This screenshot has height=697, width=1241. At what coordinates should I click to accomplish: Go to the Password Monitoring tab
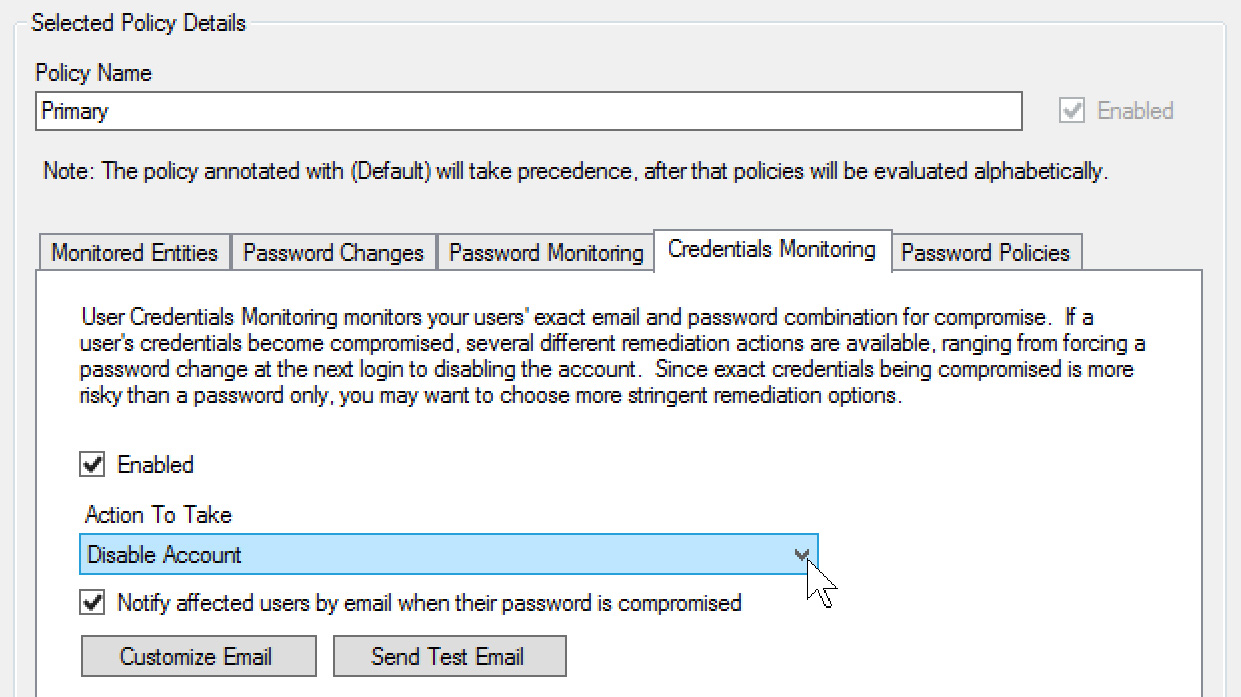point(546,253)
